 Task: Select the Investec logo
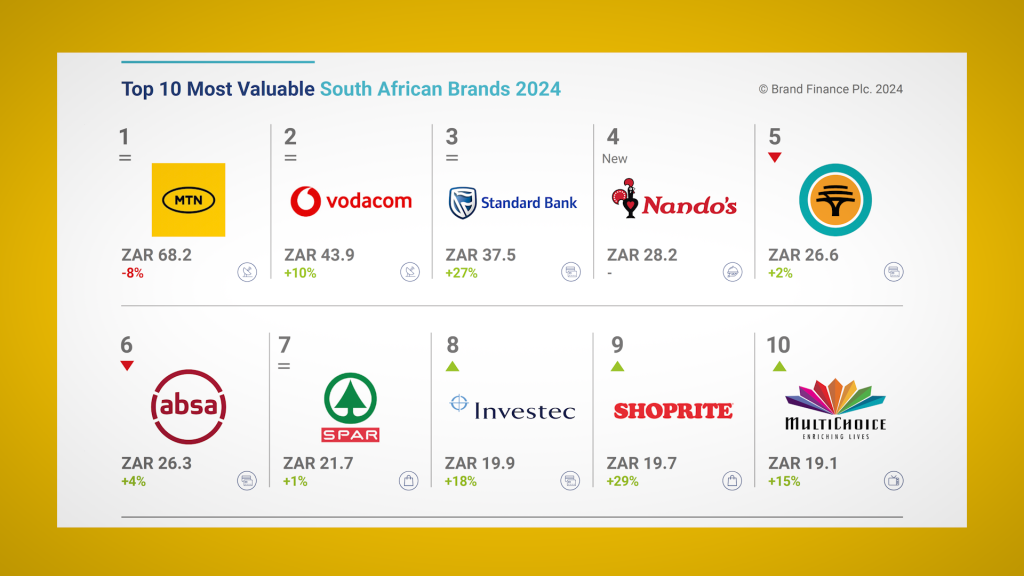[513, 408]
